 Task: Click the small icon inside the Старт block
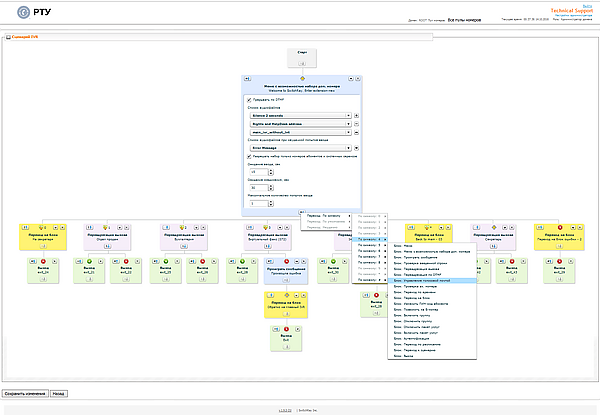[x=303, y=62]
